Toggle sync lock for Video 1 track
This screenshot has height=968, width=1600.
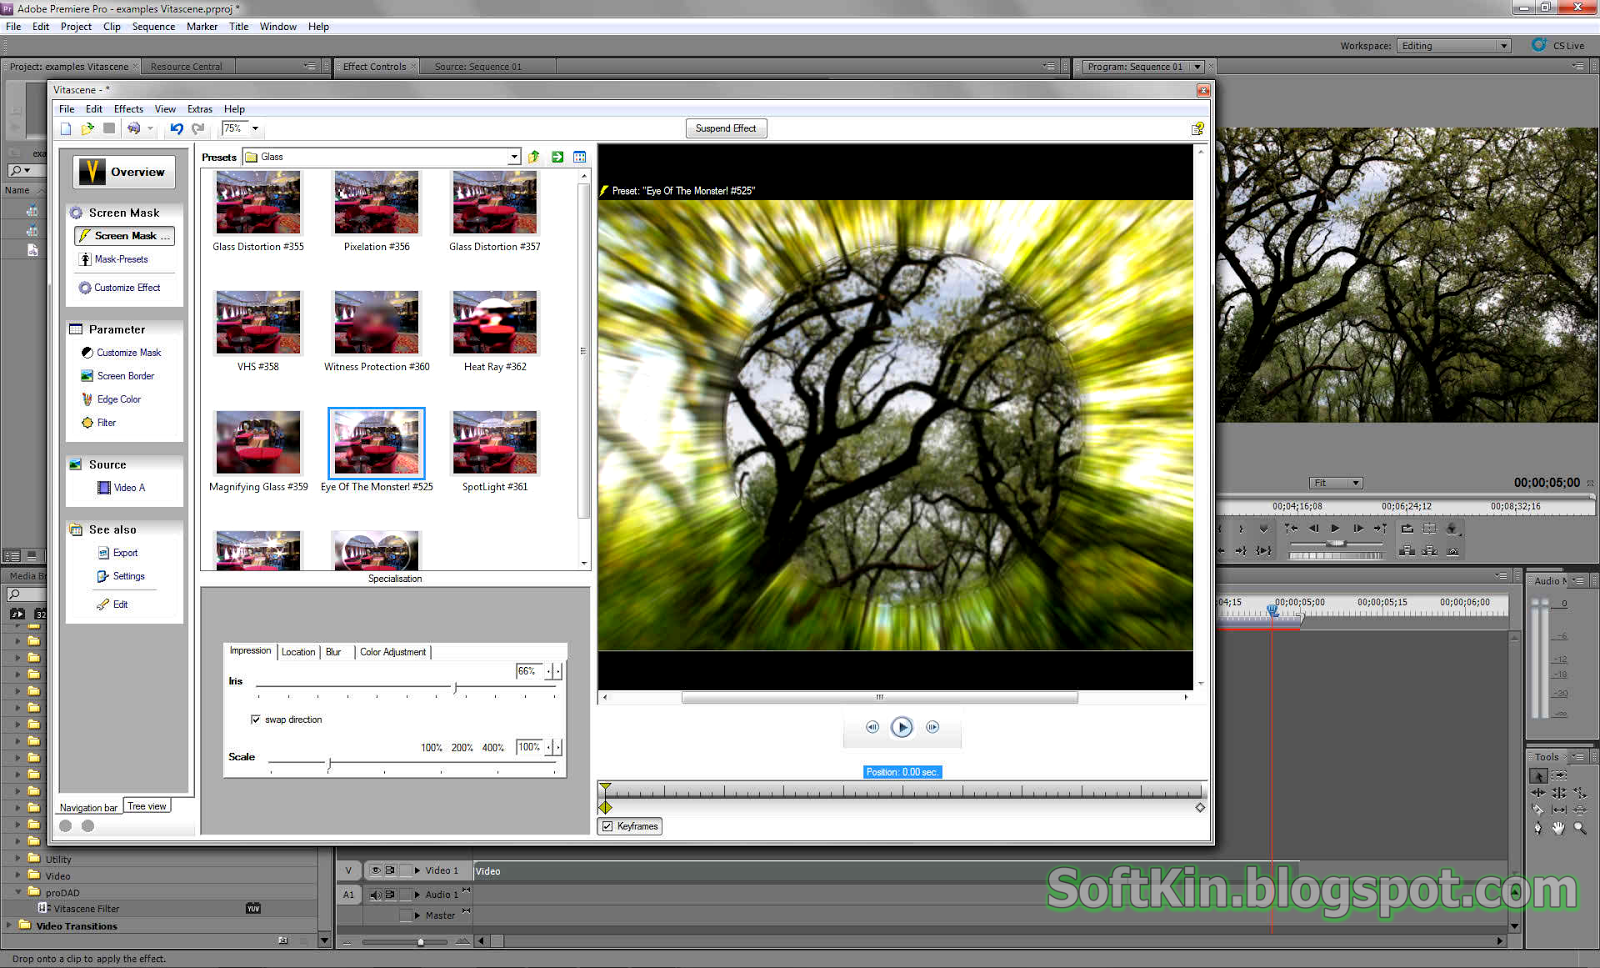click(x=391, y=870)
